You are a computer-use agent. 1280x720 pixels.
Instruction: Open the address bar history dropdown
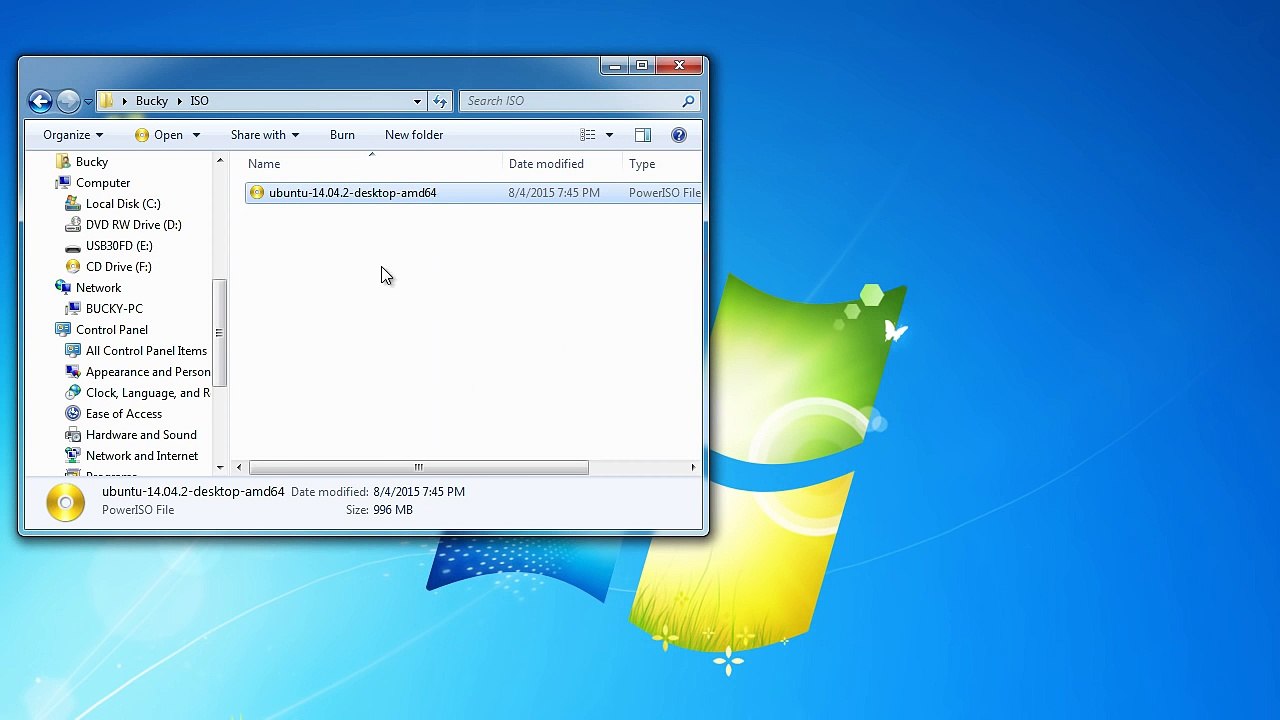(417, 101)
